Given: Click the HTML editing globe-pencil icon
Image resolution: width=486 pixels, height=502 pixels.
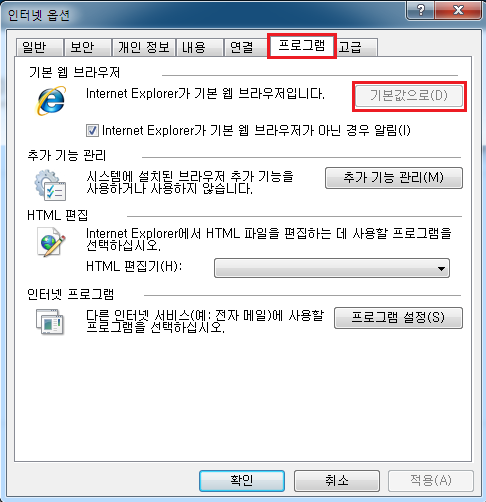Looking at the screenshot, I should [51, 242].
